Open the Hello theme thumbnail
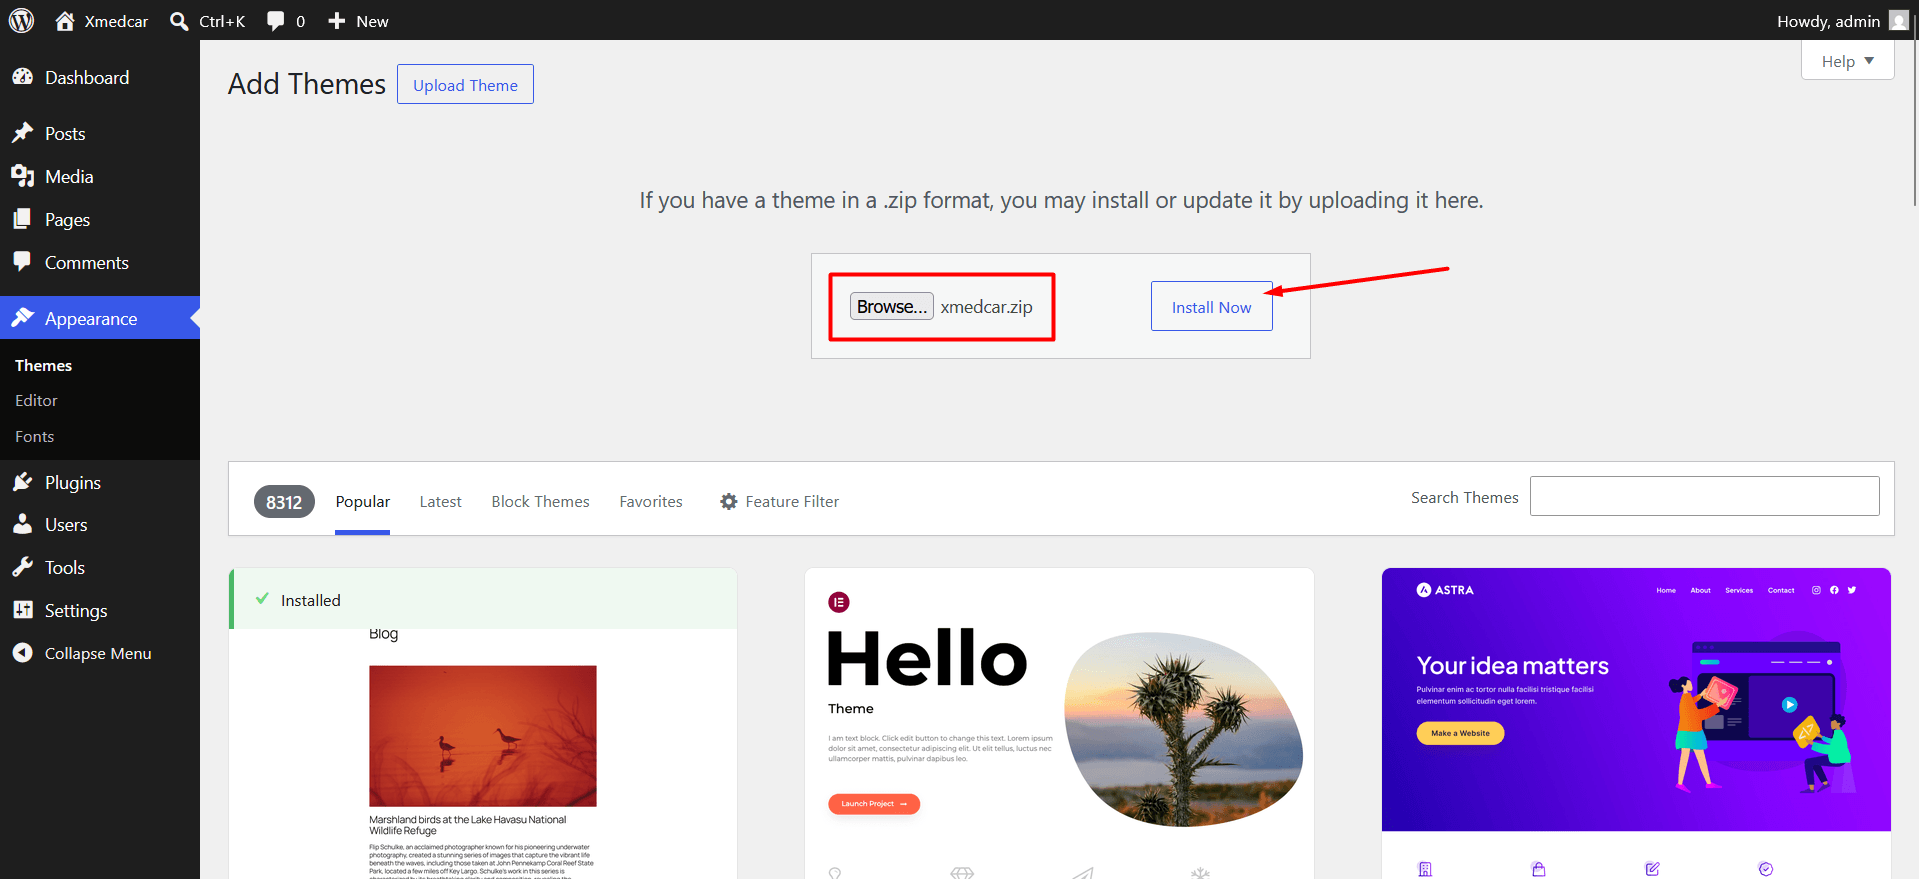 (1059, 724)
